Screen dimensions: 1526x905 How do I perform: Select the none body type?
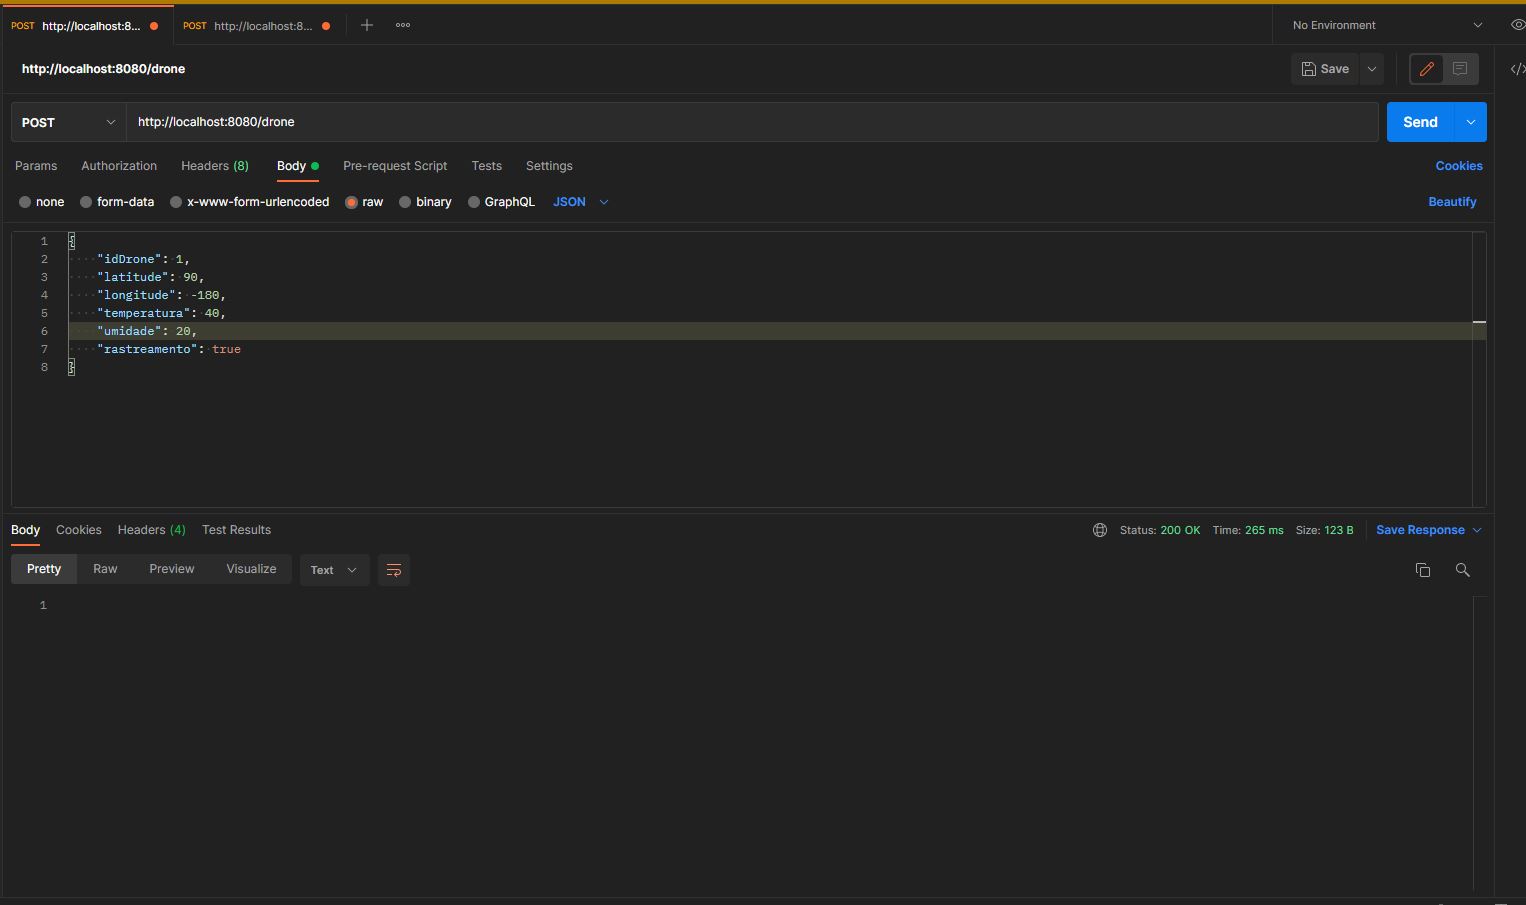(x=42, y=202)
